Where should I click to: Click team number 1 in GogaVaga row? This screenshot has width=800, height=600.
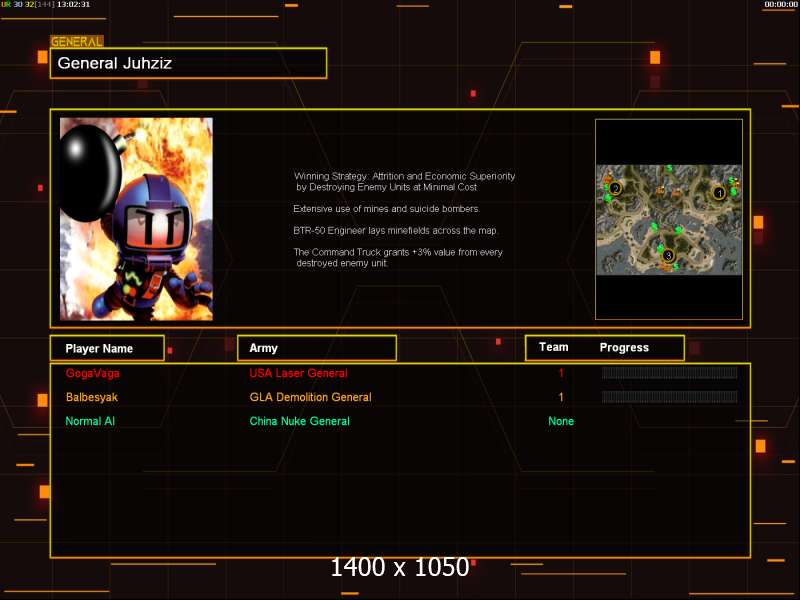(x=561, y=373)
